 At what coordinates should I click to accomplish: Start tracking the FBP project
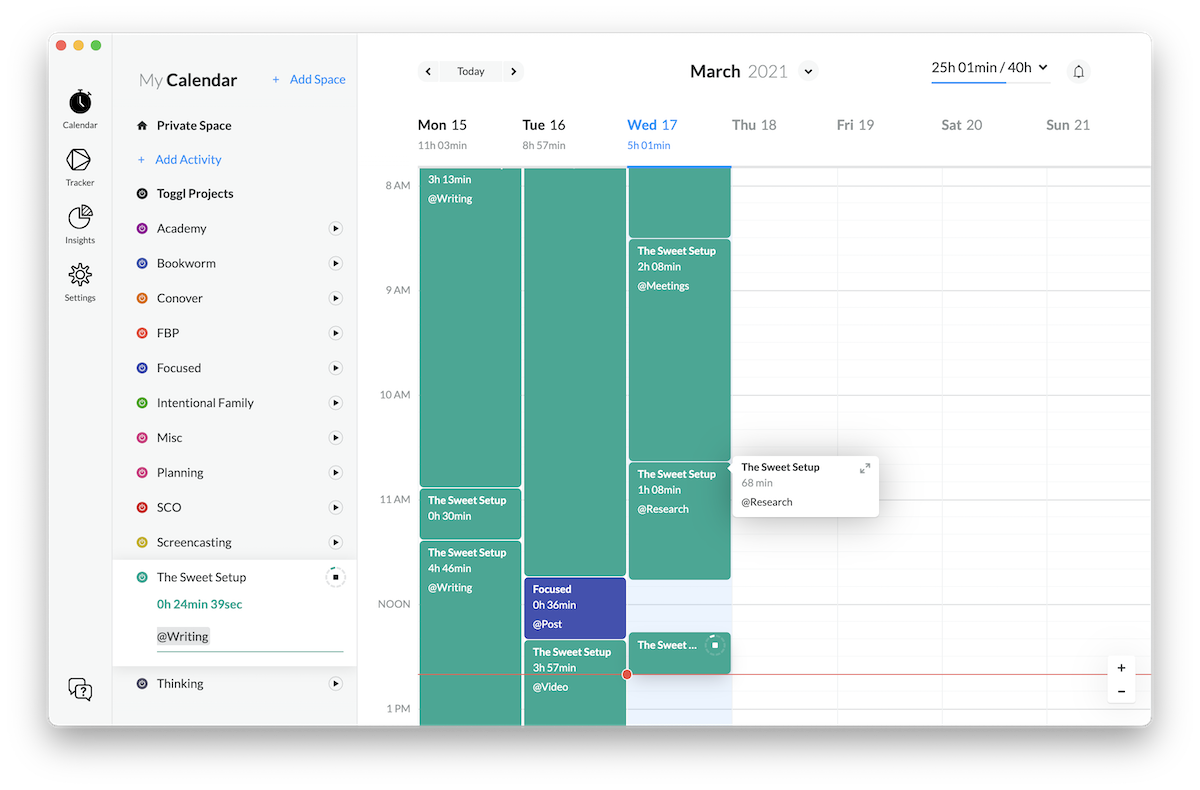click(x=336, y=333)
